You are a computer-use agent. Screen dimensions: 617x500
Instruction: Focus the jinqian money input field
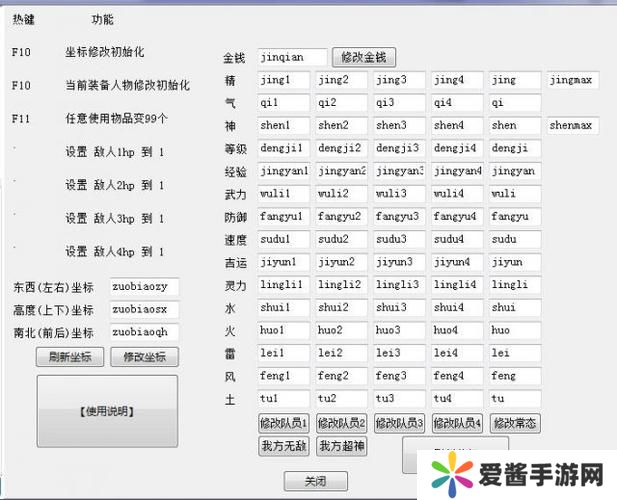tap(291, 57)
